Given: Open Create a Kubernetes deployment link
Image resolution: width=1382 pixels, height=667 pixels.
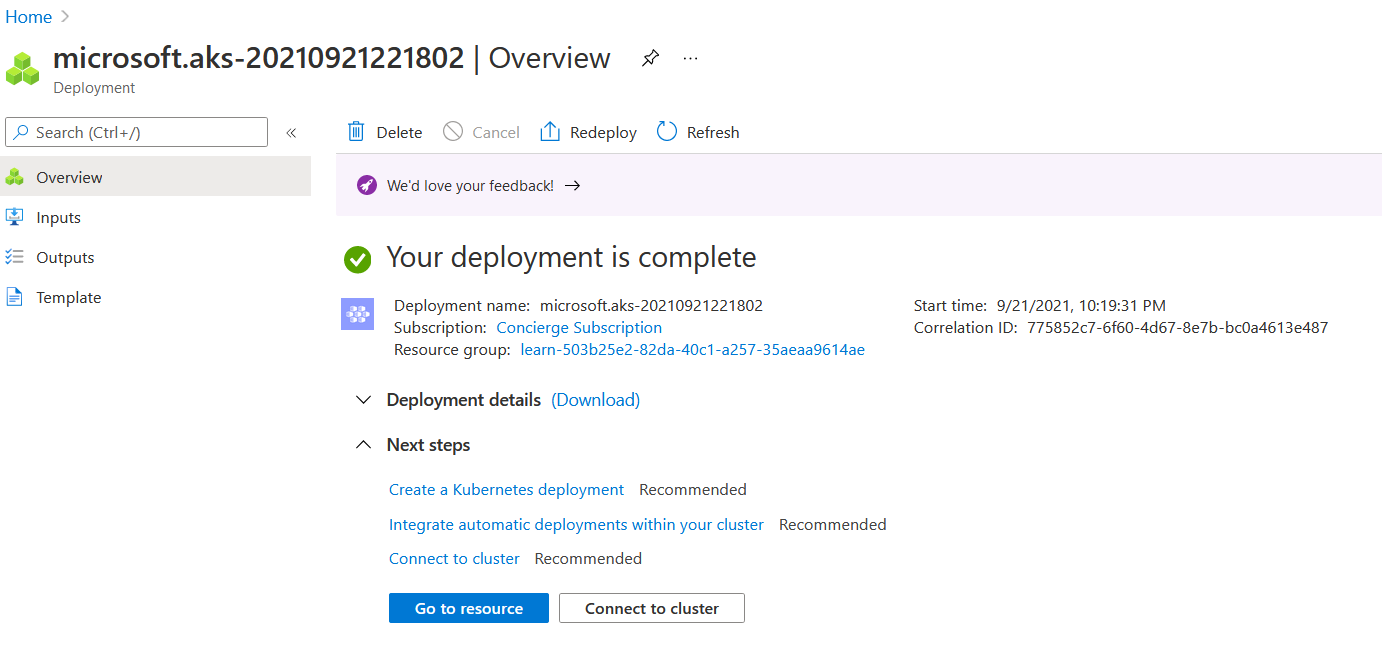Looking at the screenshot, I should click(506, 490).
